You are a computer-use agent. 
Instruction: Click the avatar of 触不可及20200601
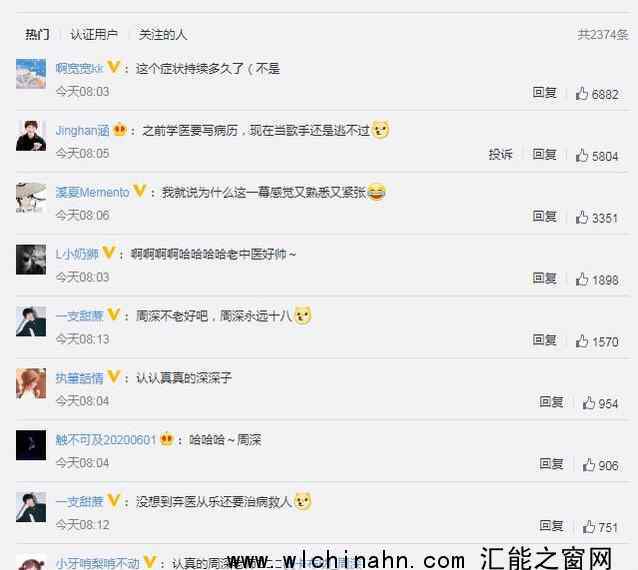click(x=31, y=445)
